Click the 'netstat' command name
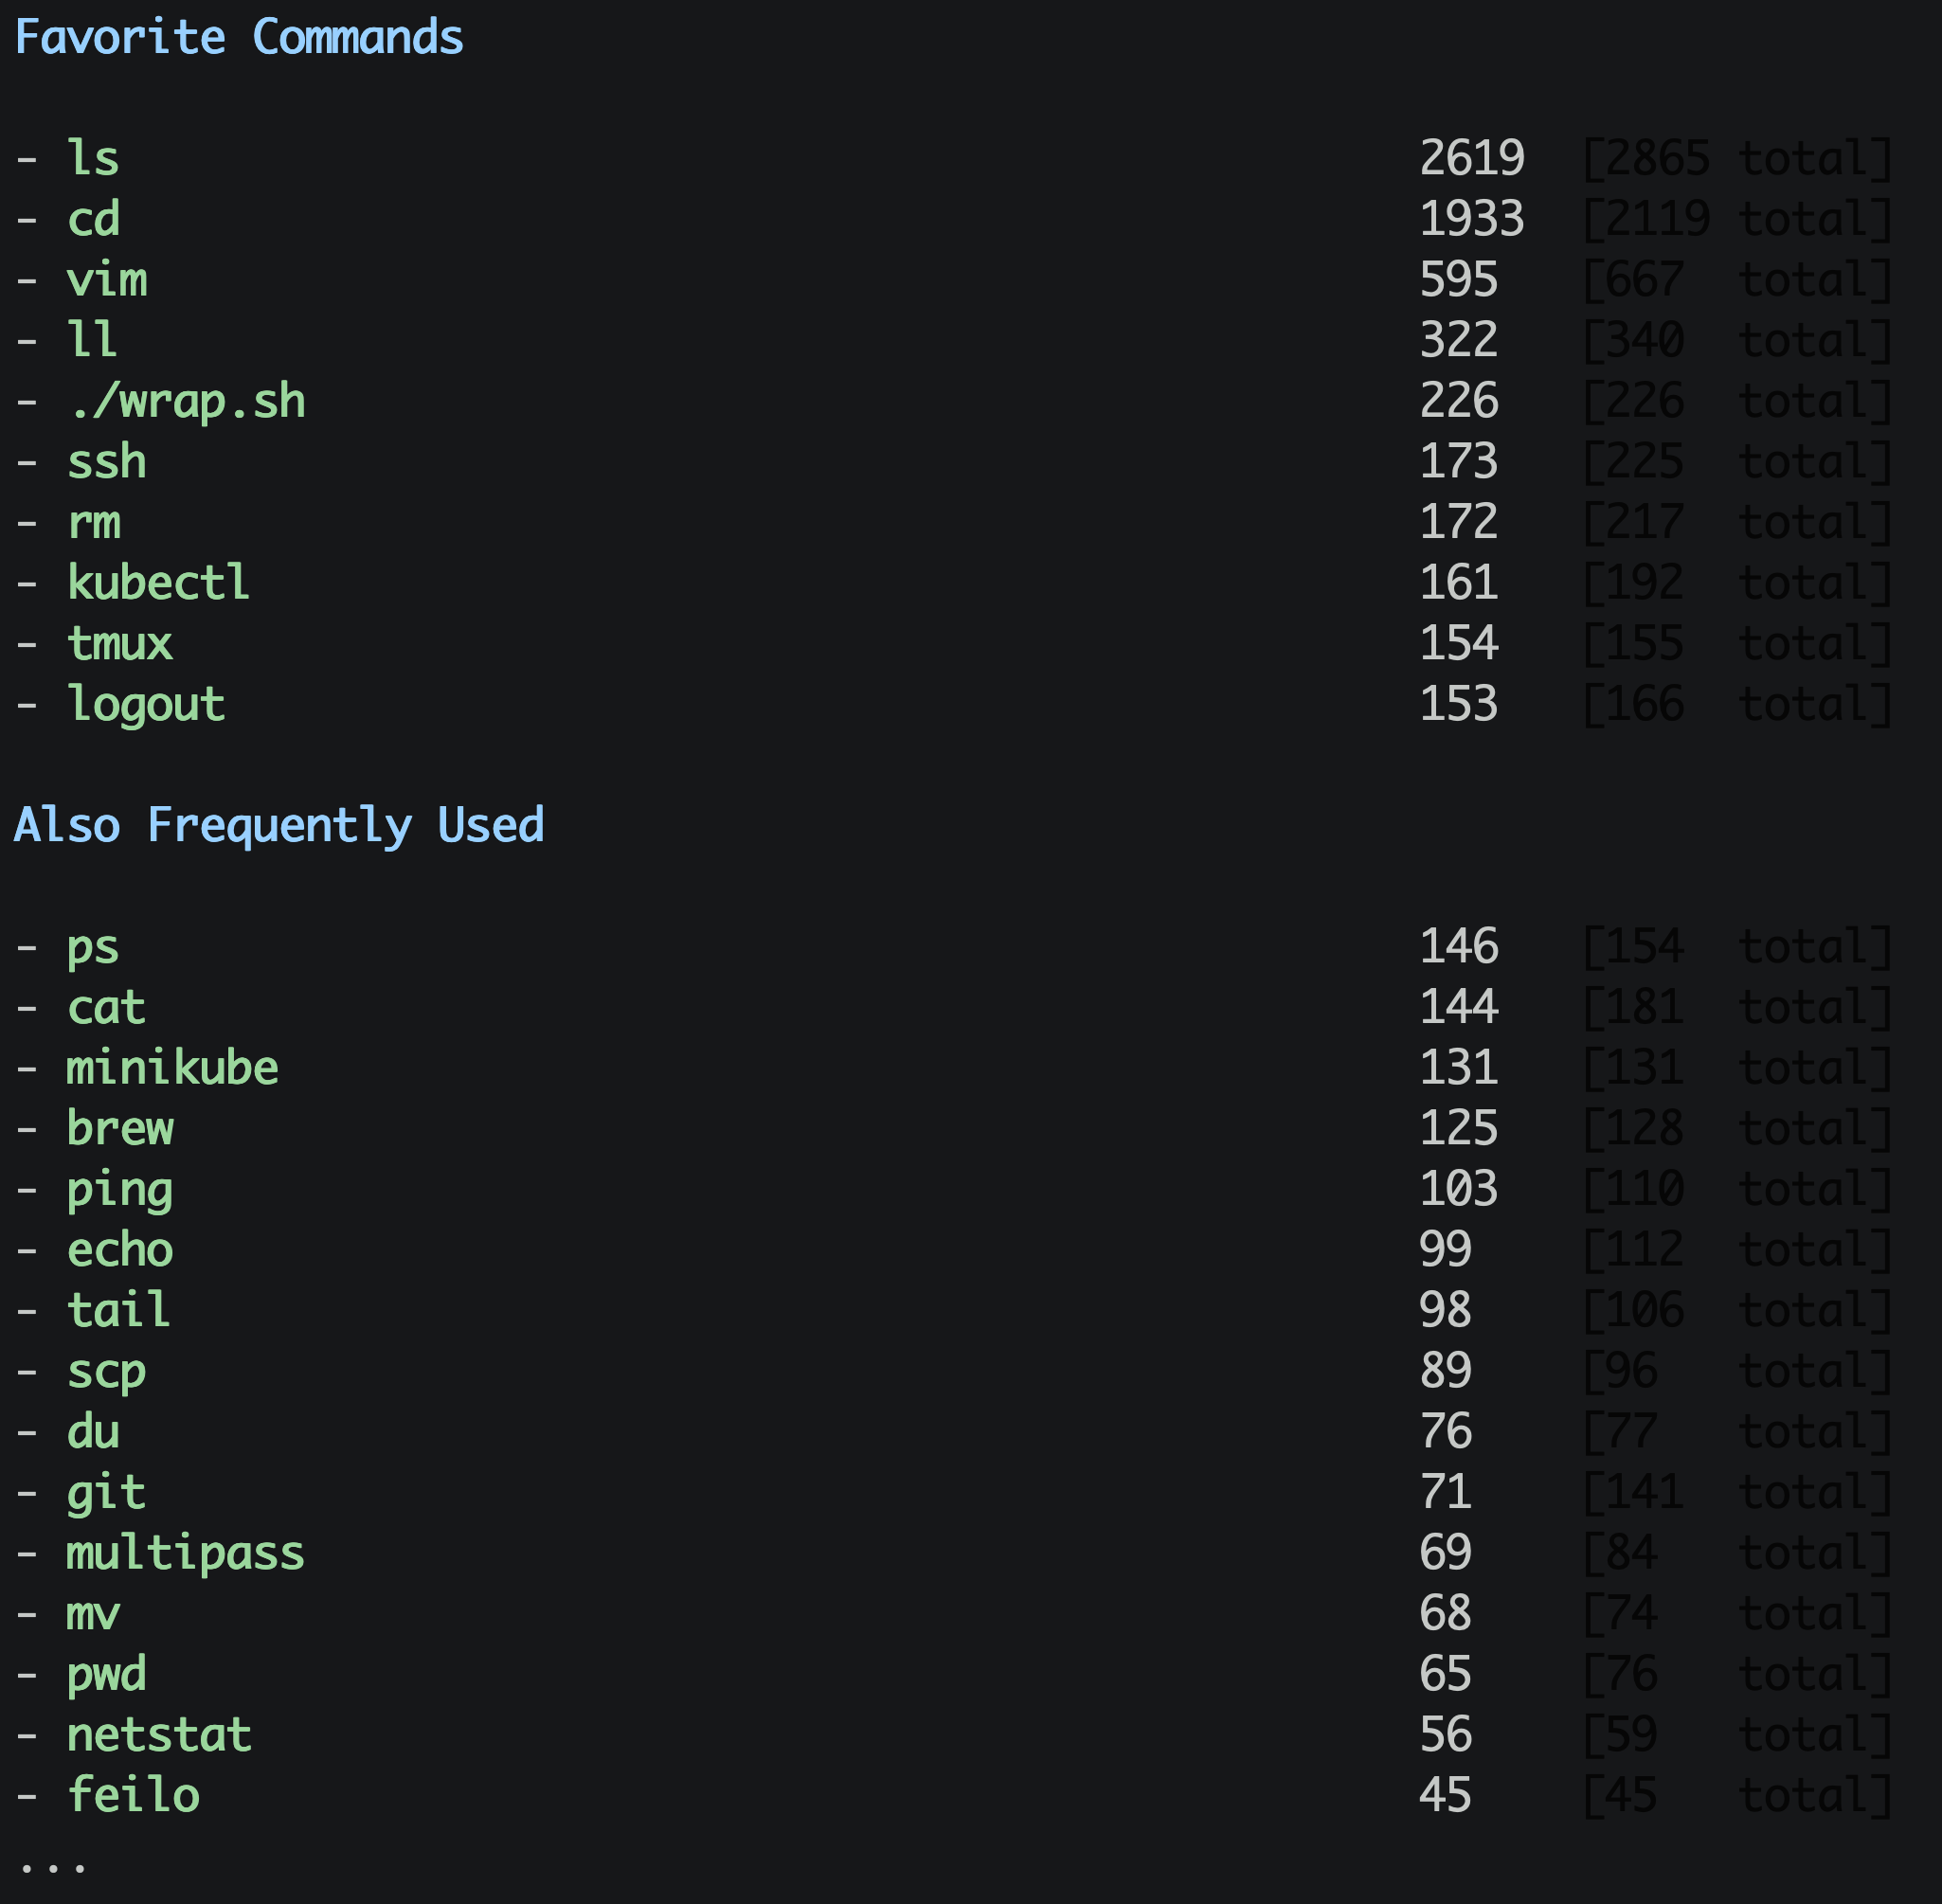The width and height of the screenshot is (1942, 1904). tap(159, 1735)
